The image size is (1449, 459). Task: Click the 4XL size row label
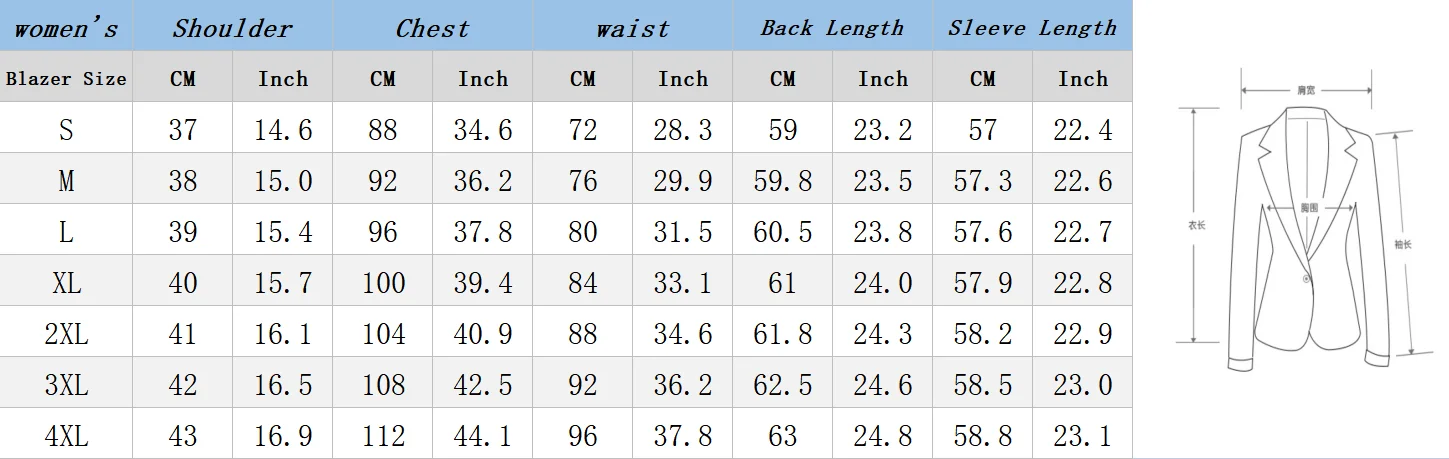pyautogui.click(x=66, y=436)
